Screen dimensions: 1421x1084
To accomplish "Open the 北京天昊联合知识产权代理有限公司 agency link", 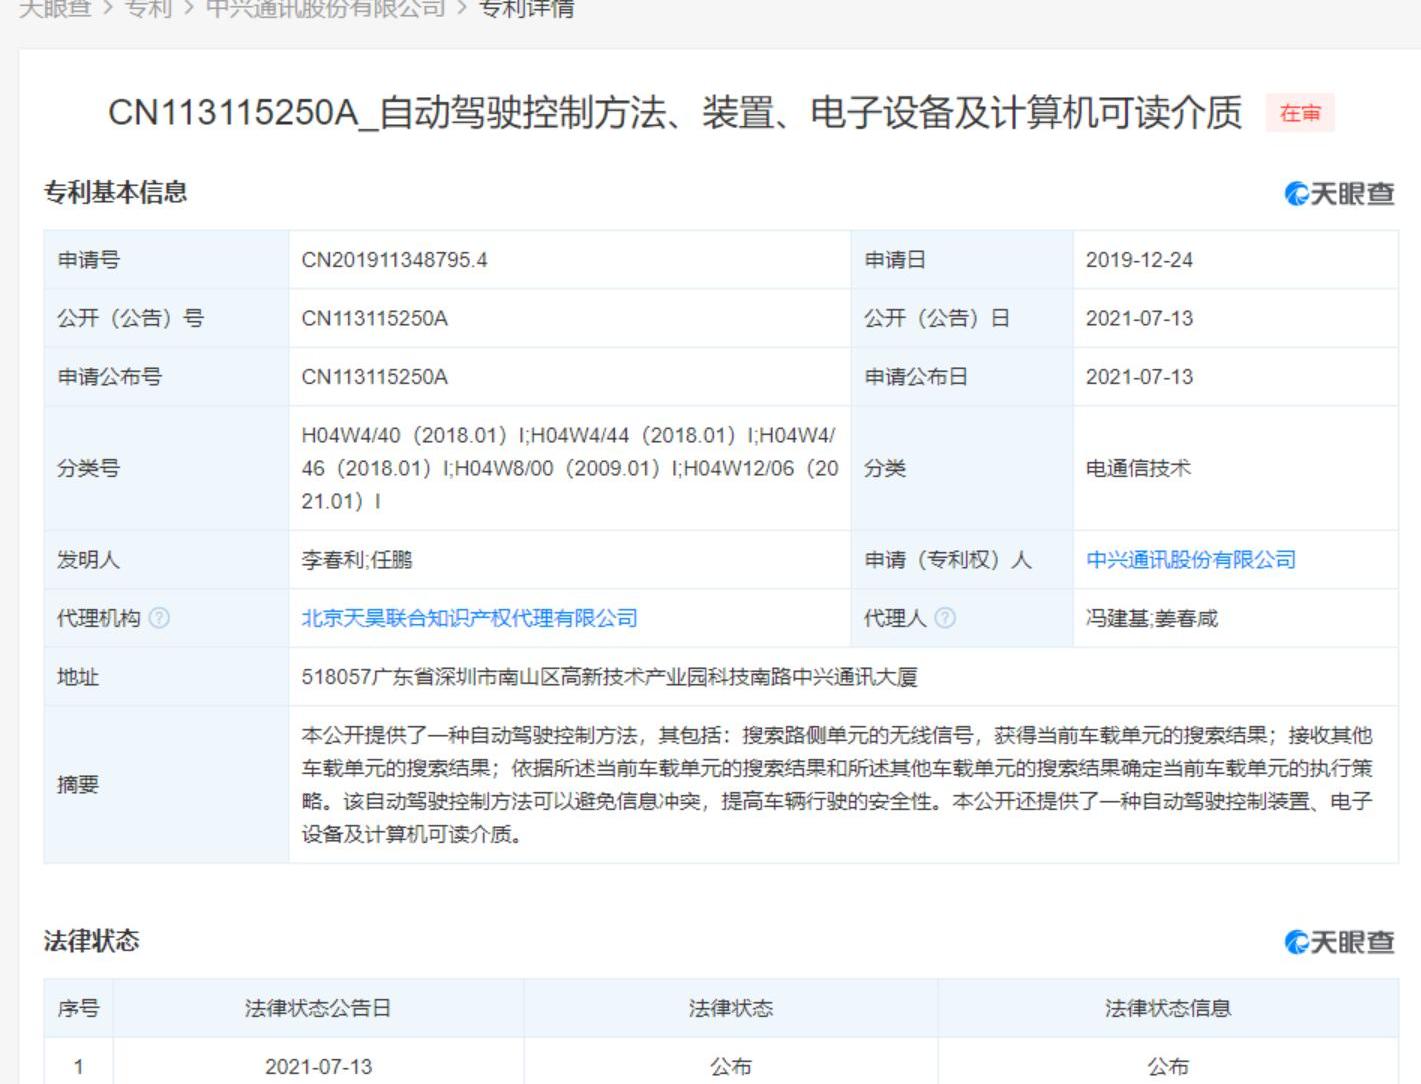I will click(x=470, y=618).
